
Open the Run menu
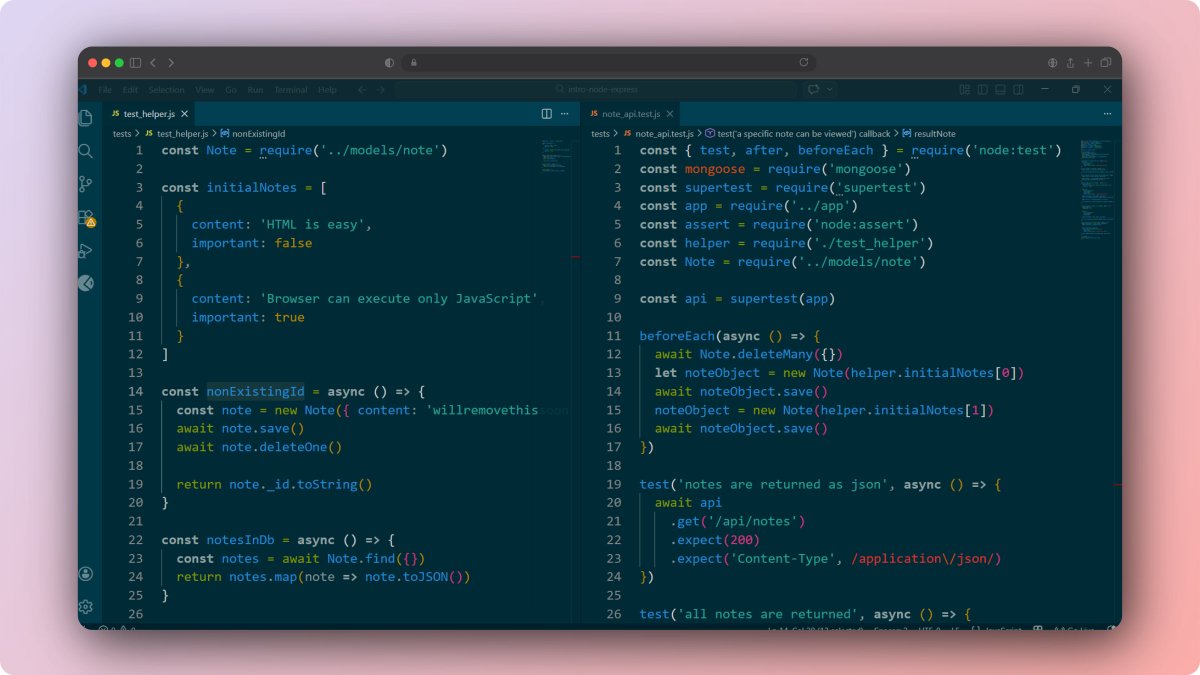(x=256, y=90)
